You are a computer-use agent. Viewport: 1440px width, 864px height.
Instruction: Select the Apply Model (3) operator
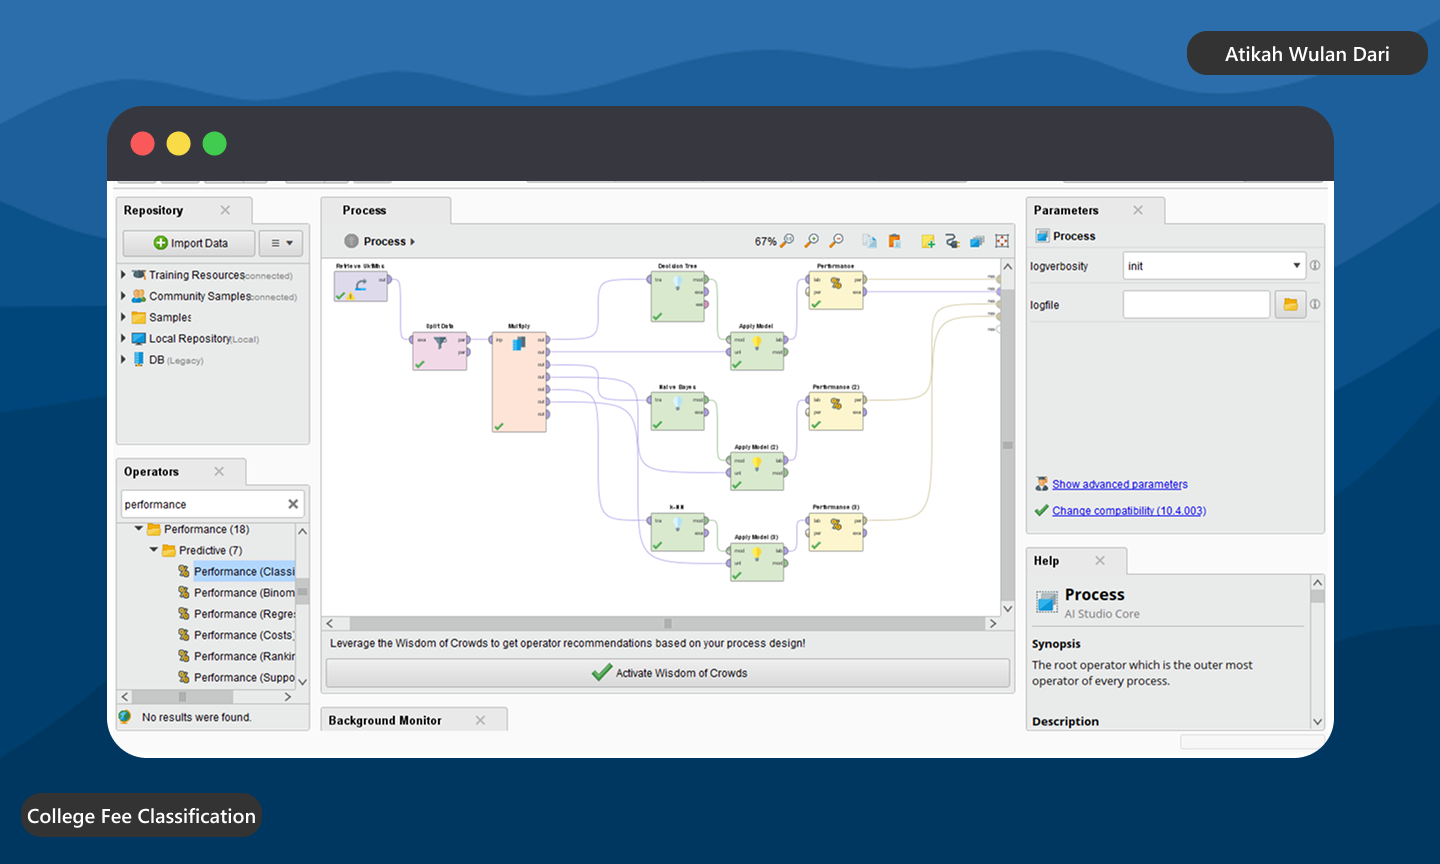[x=757, y=561]
